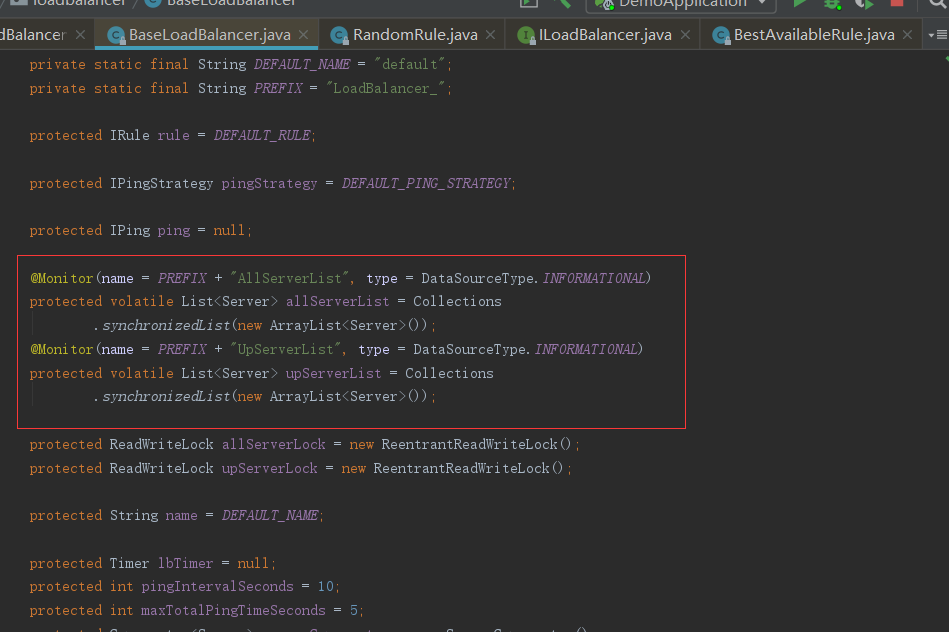Stop the running application
This screenshot has width=949, height=632.
(897, 3)
